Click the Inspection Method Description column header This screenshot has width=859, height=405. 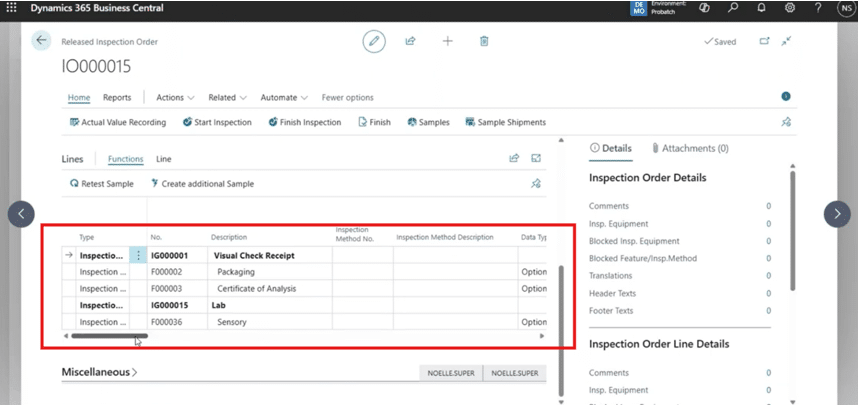445,237
